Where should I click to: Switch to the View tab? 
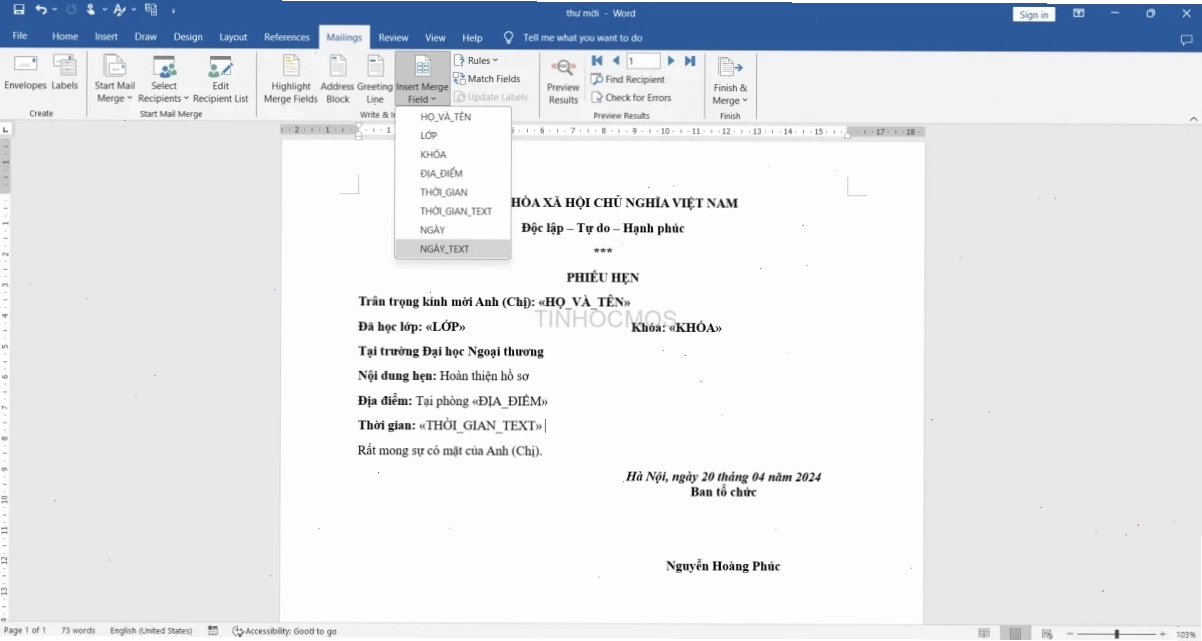pos(435,37)
